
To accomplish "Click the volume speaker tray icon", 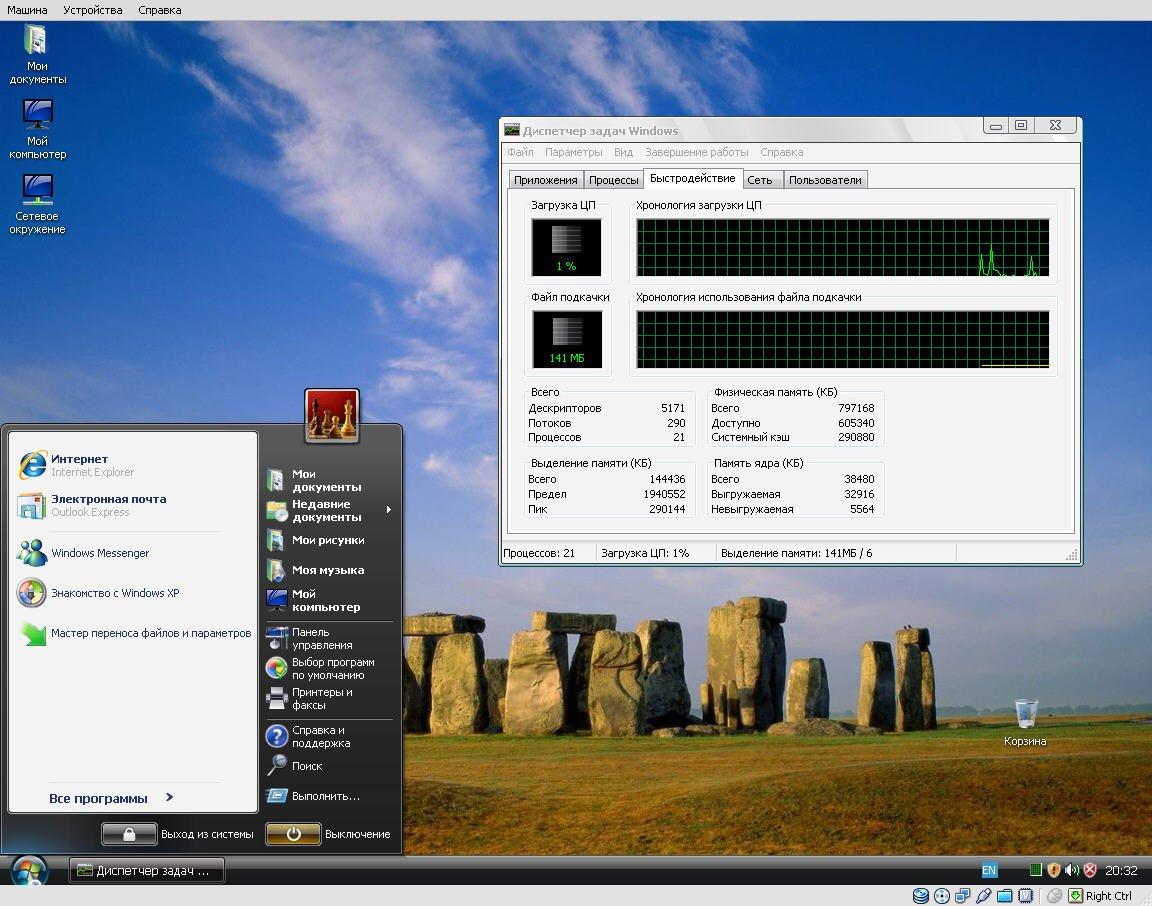I will [1071, 870].
